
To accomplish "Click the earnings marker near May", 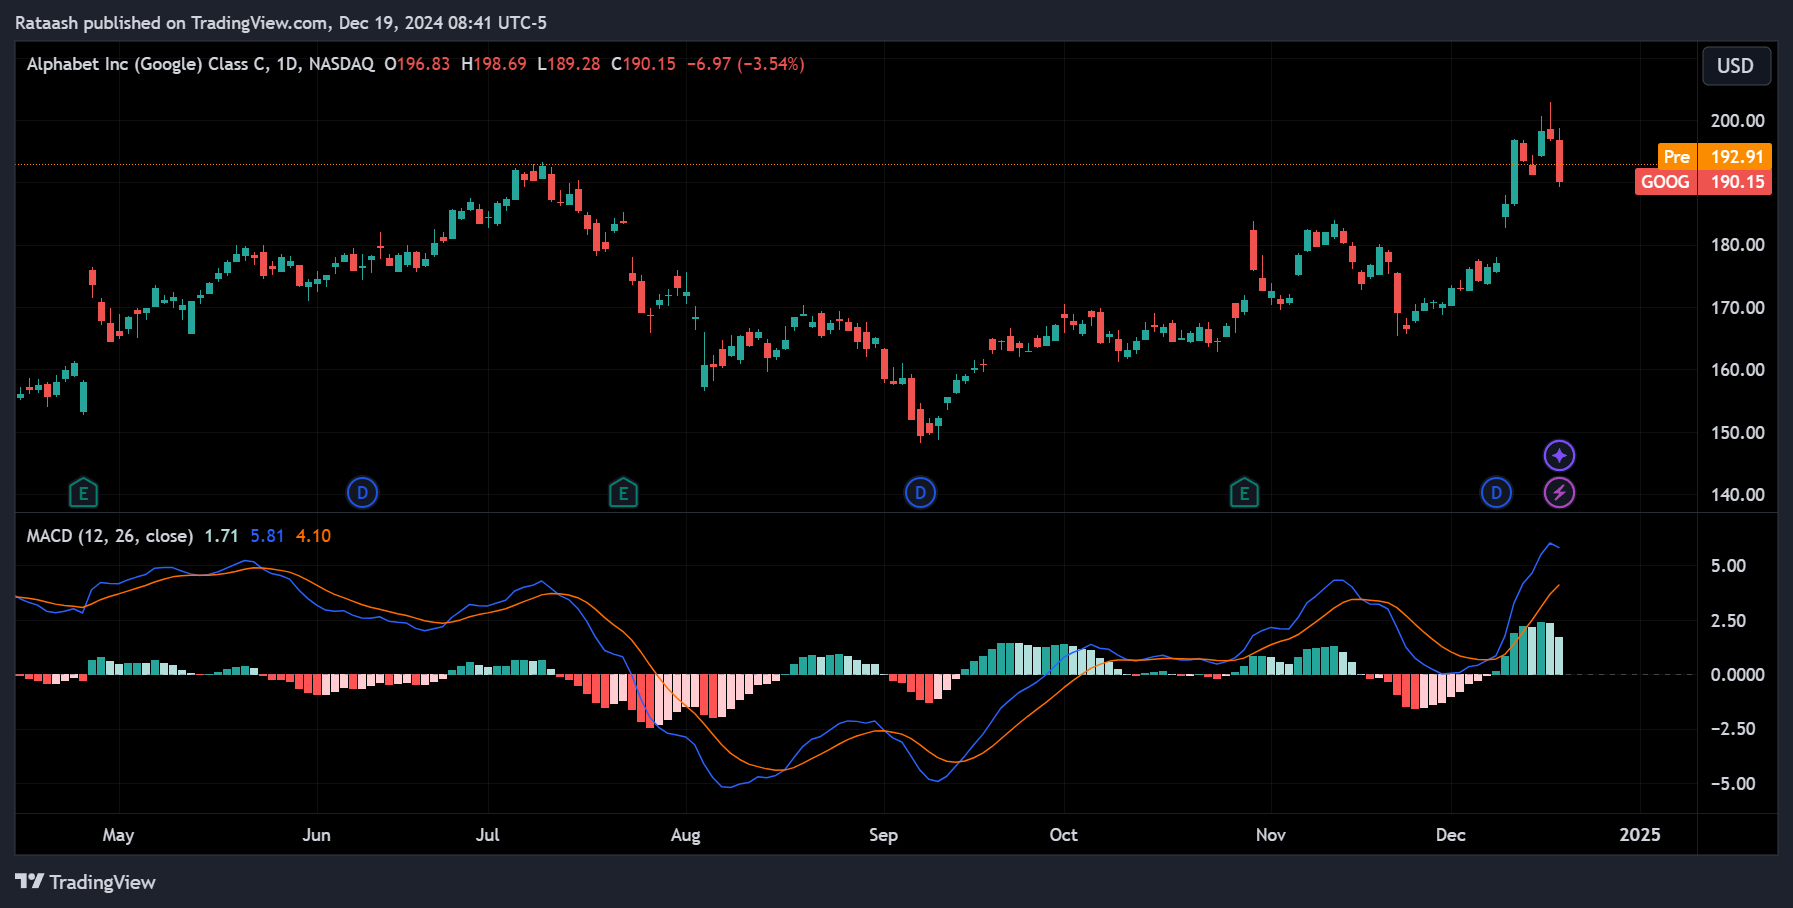I will 83,492.
